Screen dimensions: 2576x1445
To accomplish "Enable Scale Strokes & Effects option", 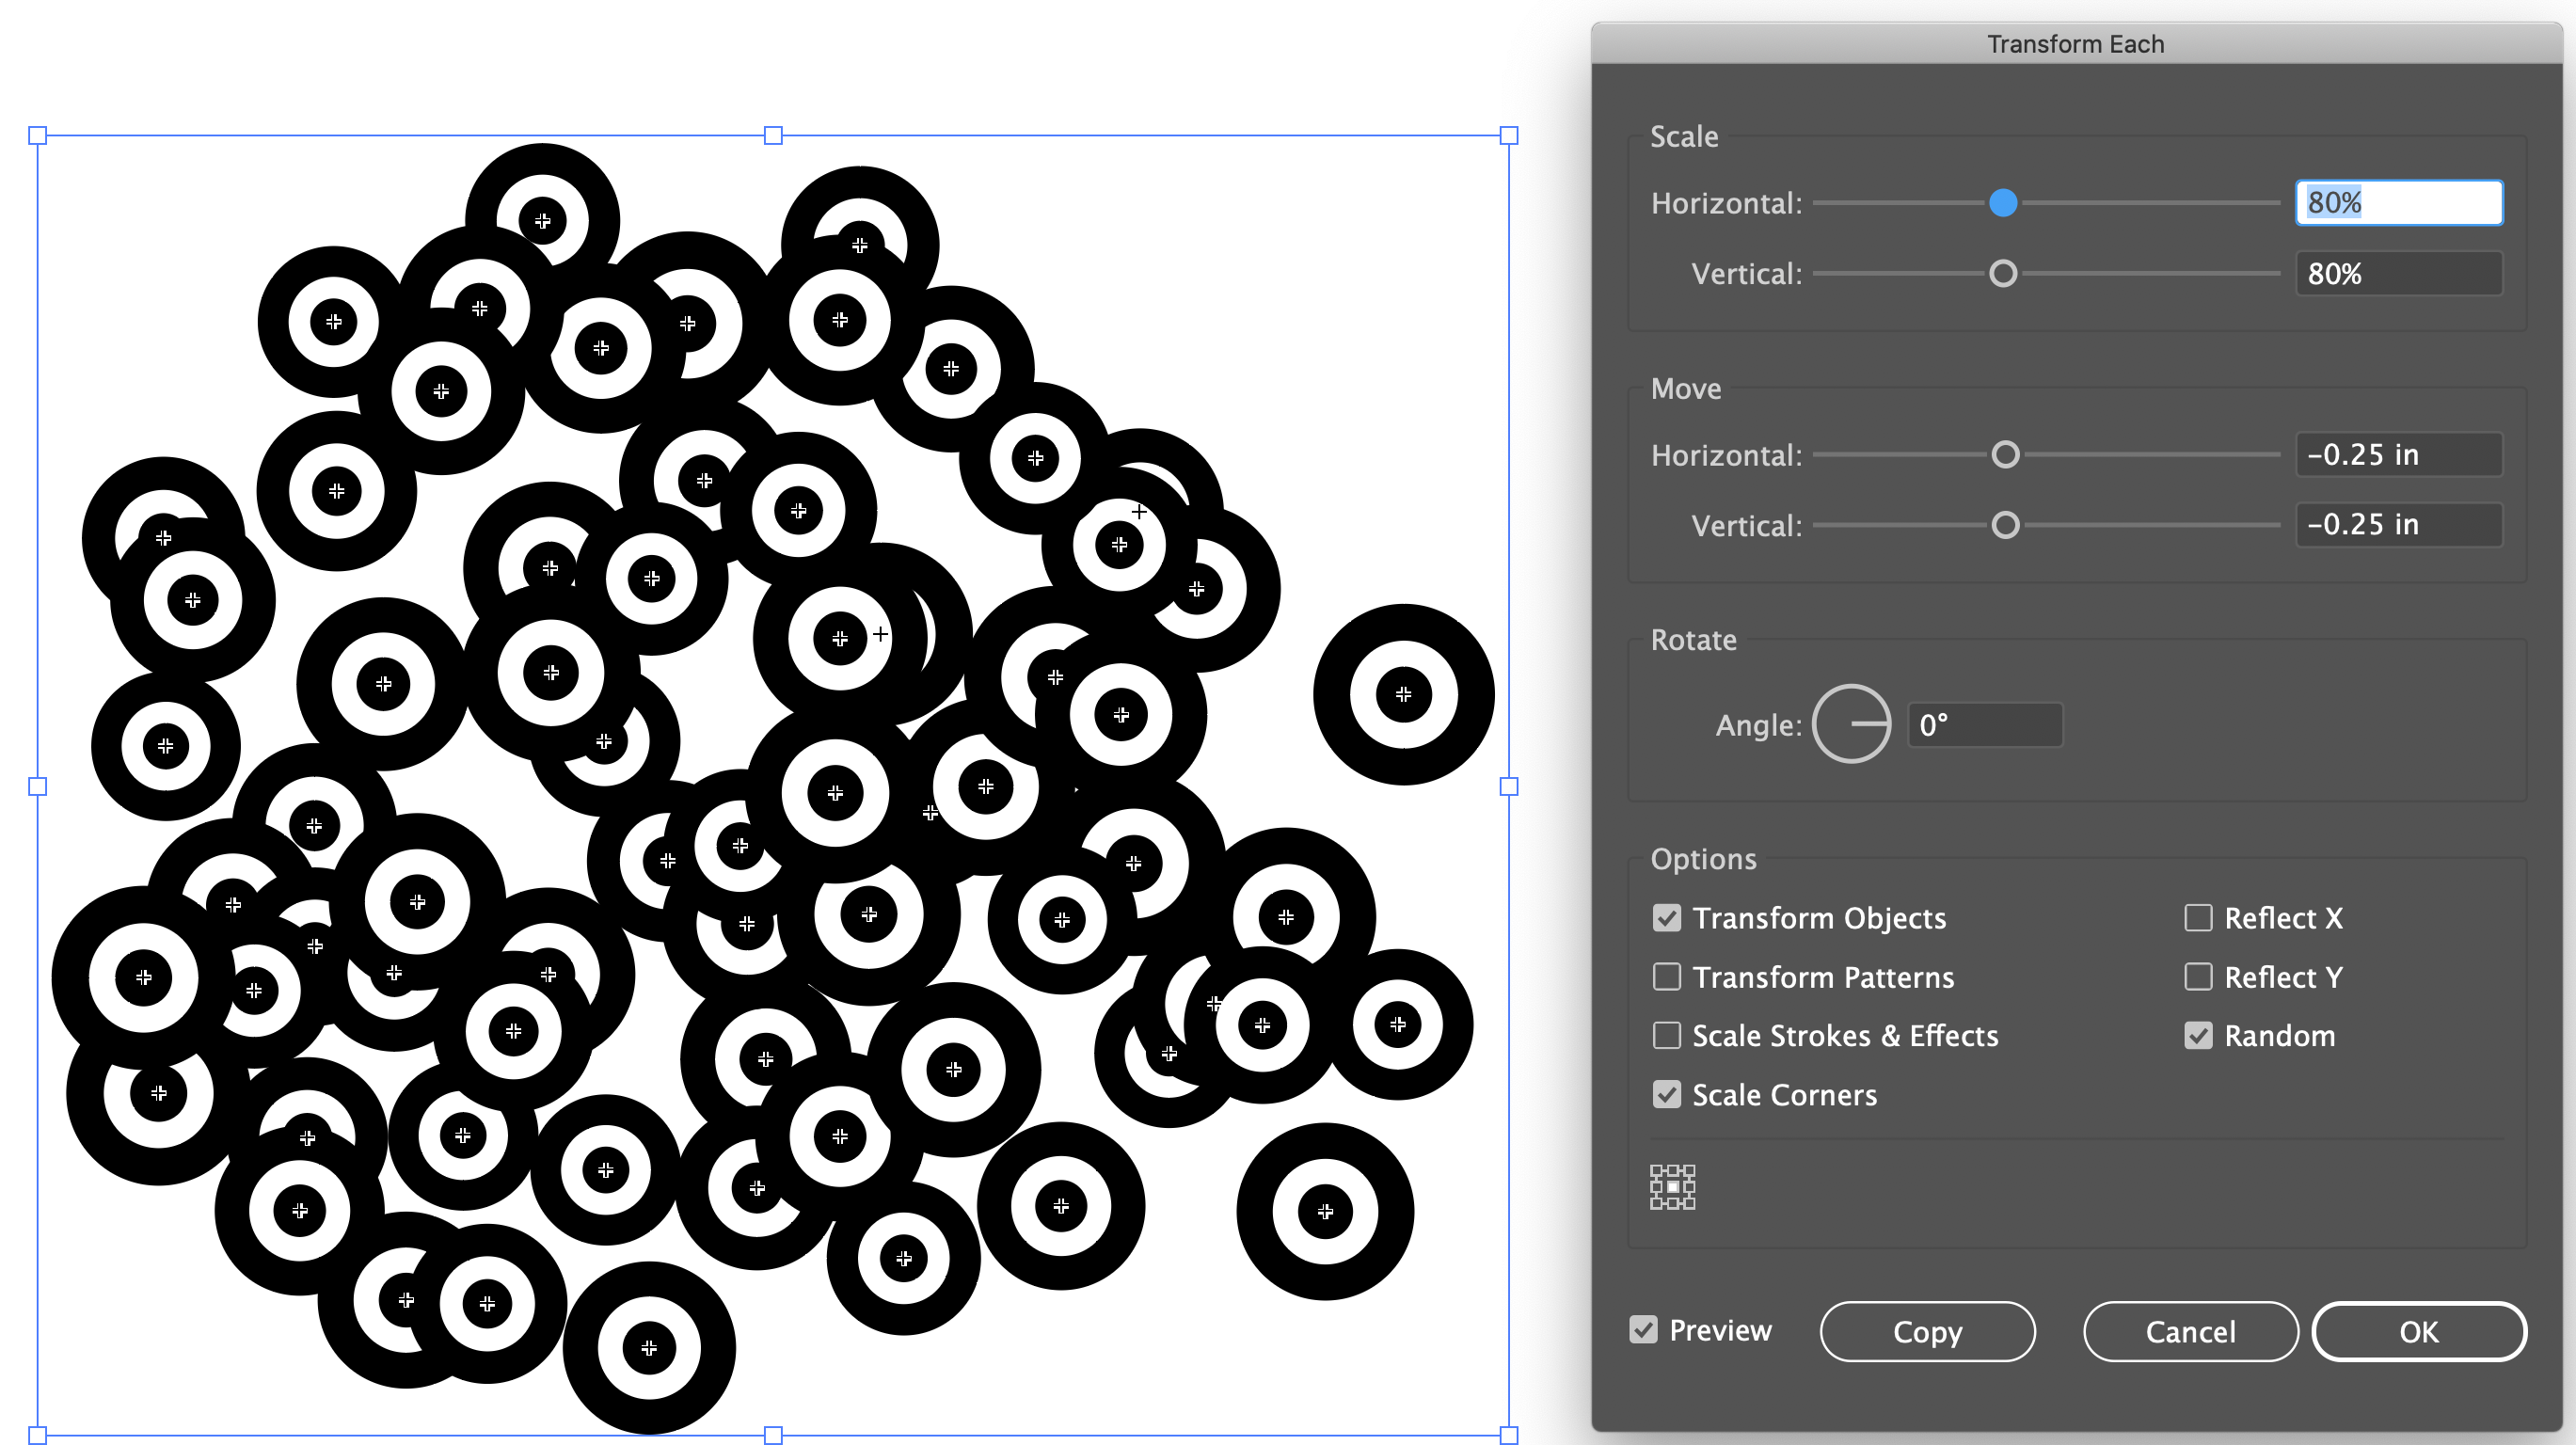I will 1665,1035.
